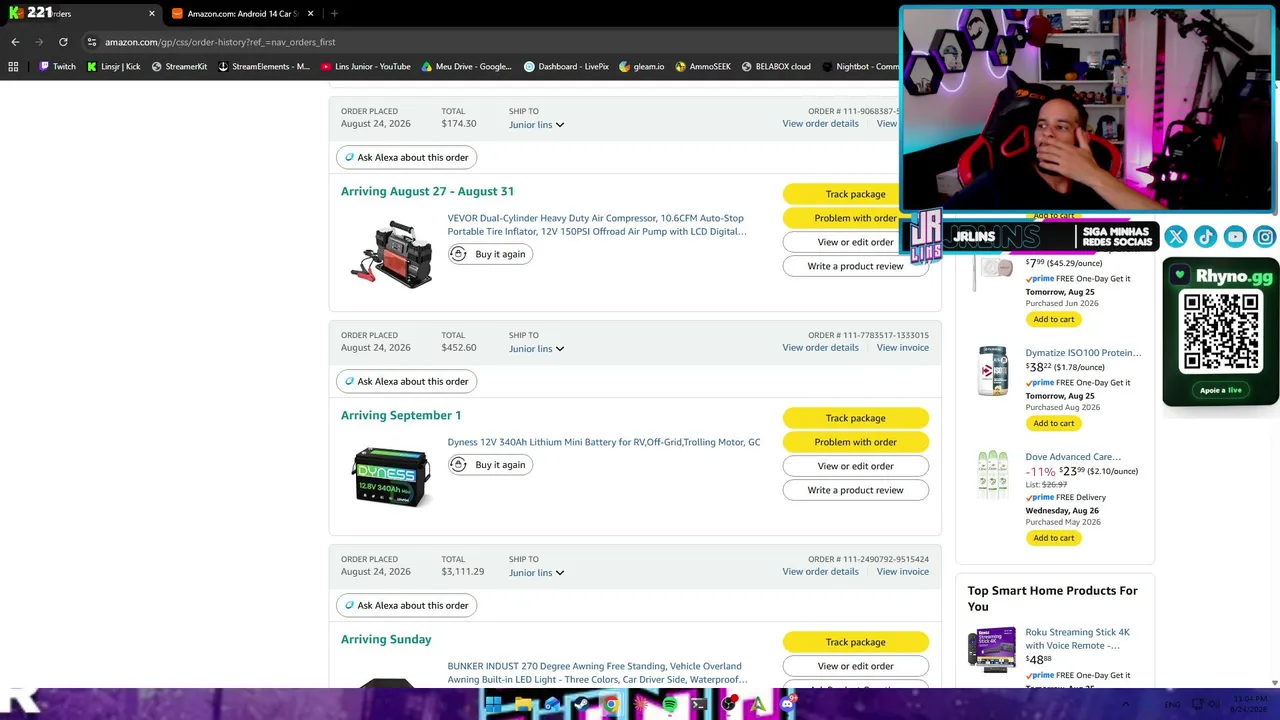The image size is (1280, 720).
Task: Open the site information icon in address bar
Action: [x=91, y=42]
